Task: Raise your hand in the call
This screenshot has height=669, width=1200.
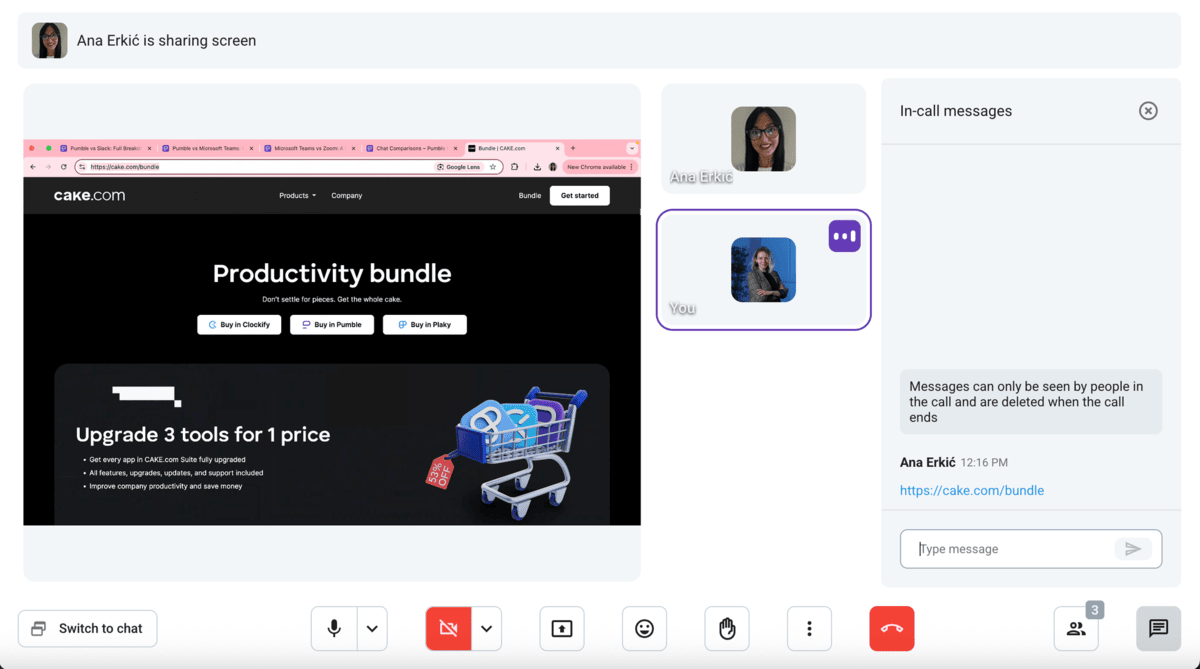Action: (727, 629)
